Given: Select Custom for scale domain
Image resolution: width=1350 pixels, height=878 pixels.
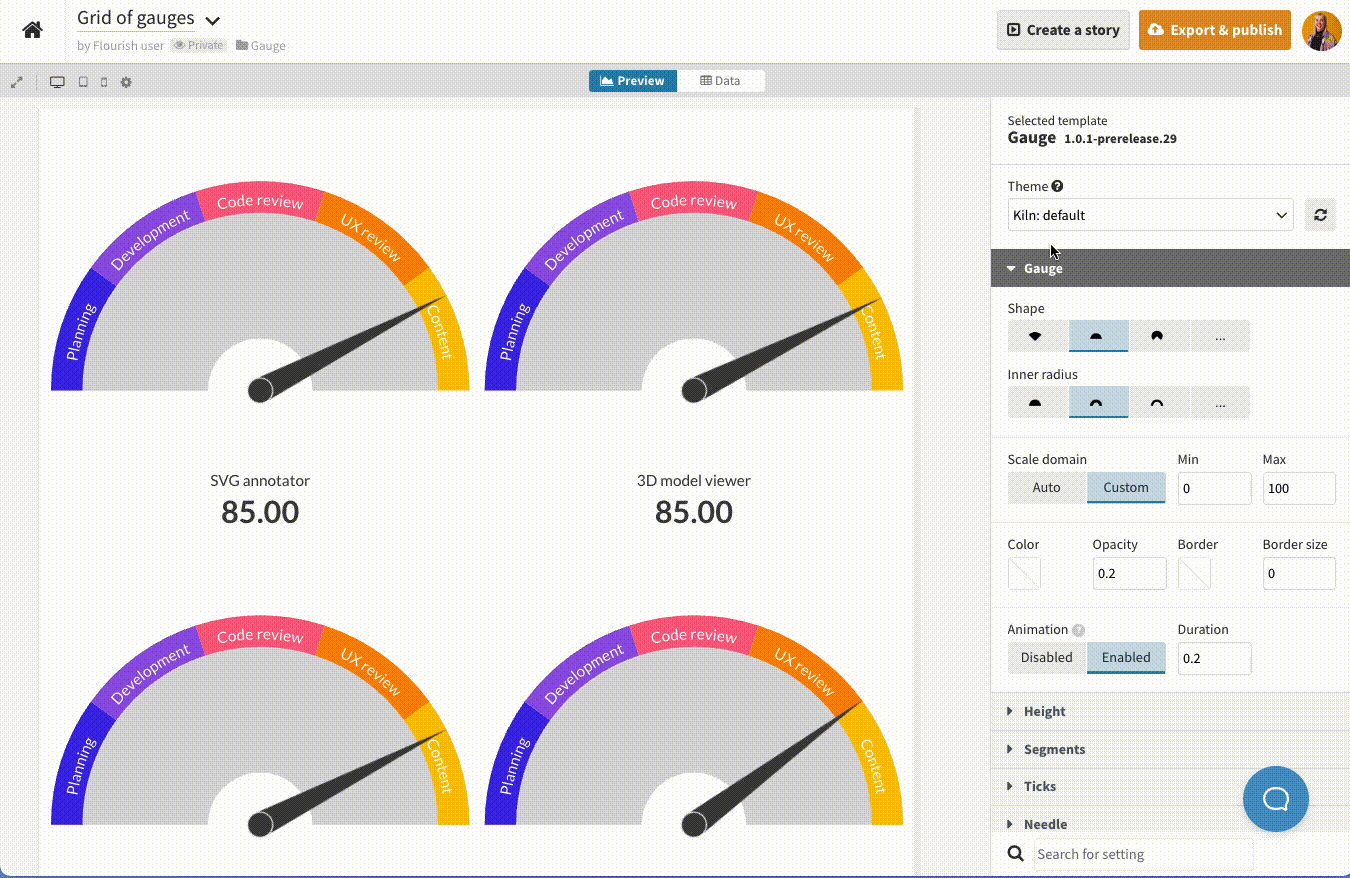Looking at the screenshot, I should tap(1126, 487).
